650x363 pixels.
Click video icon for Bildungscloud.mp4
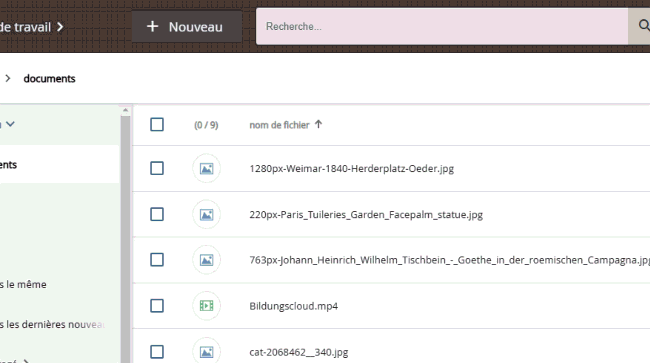click(206, 306)
